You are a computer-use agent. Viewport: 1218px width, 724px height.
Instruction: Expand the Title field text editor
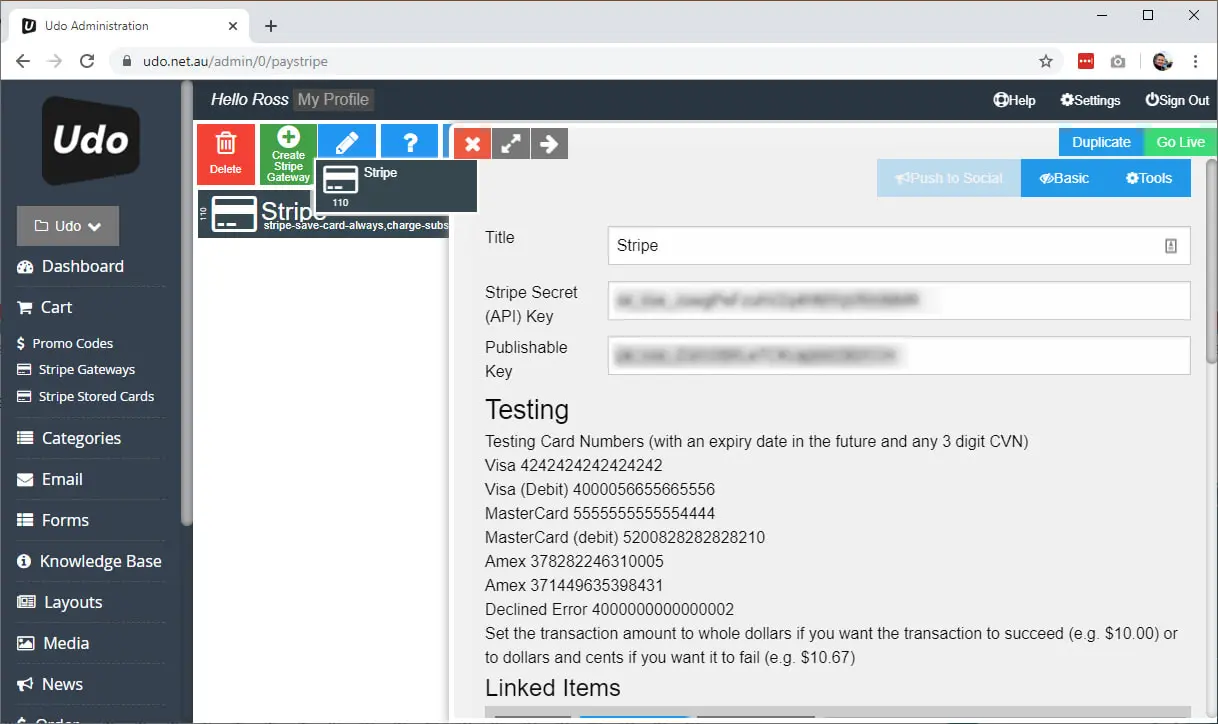point(1172,245)
